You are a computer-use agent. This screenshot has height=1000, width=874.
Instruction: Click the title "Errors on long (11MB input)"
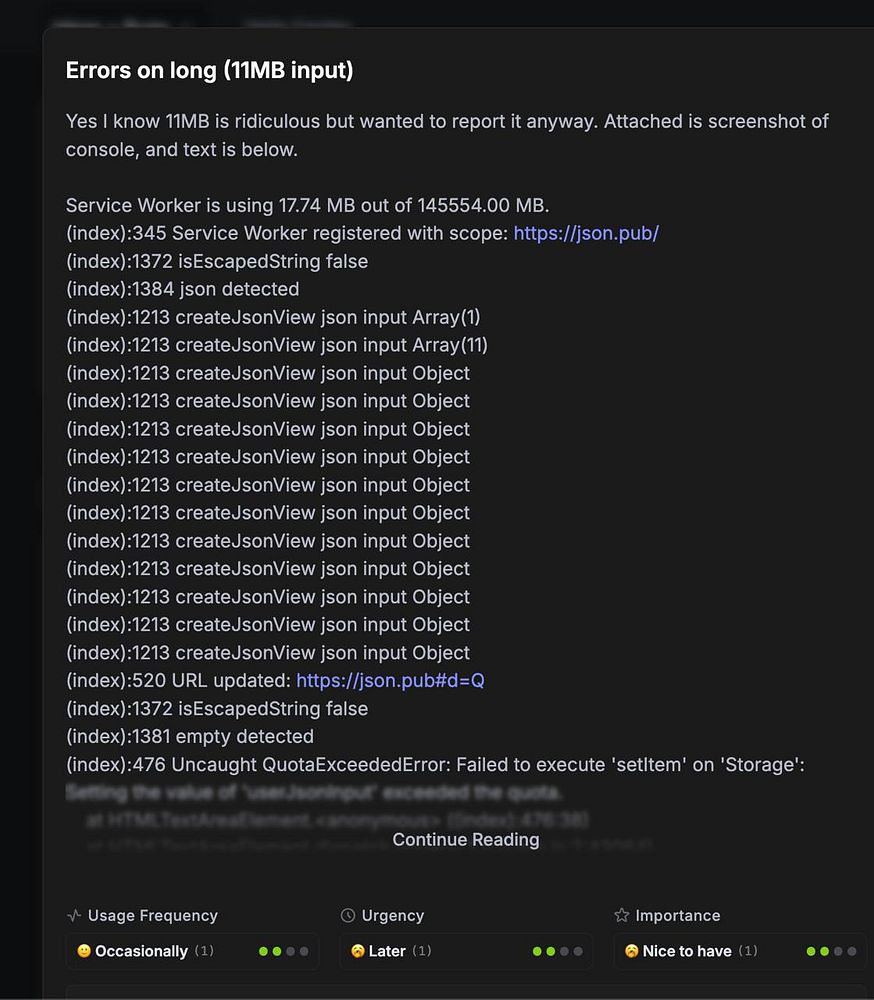click(x=209, y=70)
